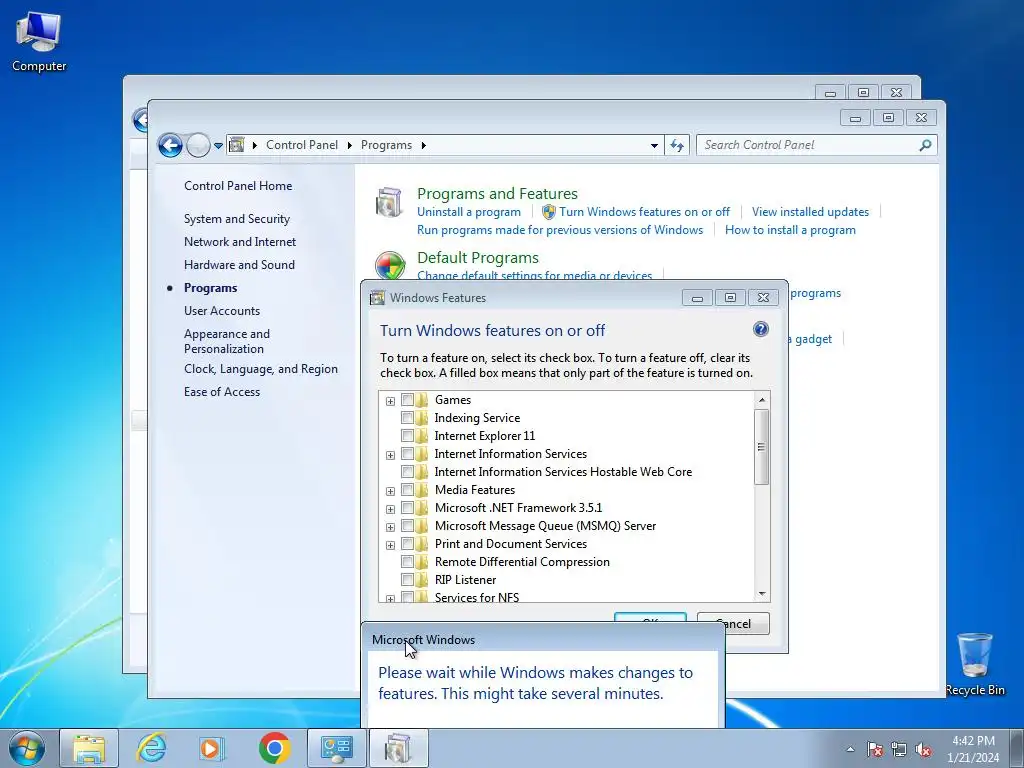
Task: Check the RIP Listener checkbox
Action: point(407,580)
